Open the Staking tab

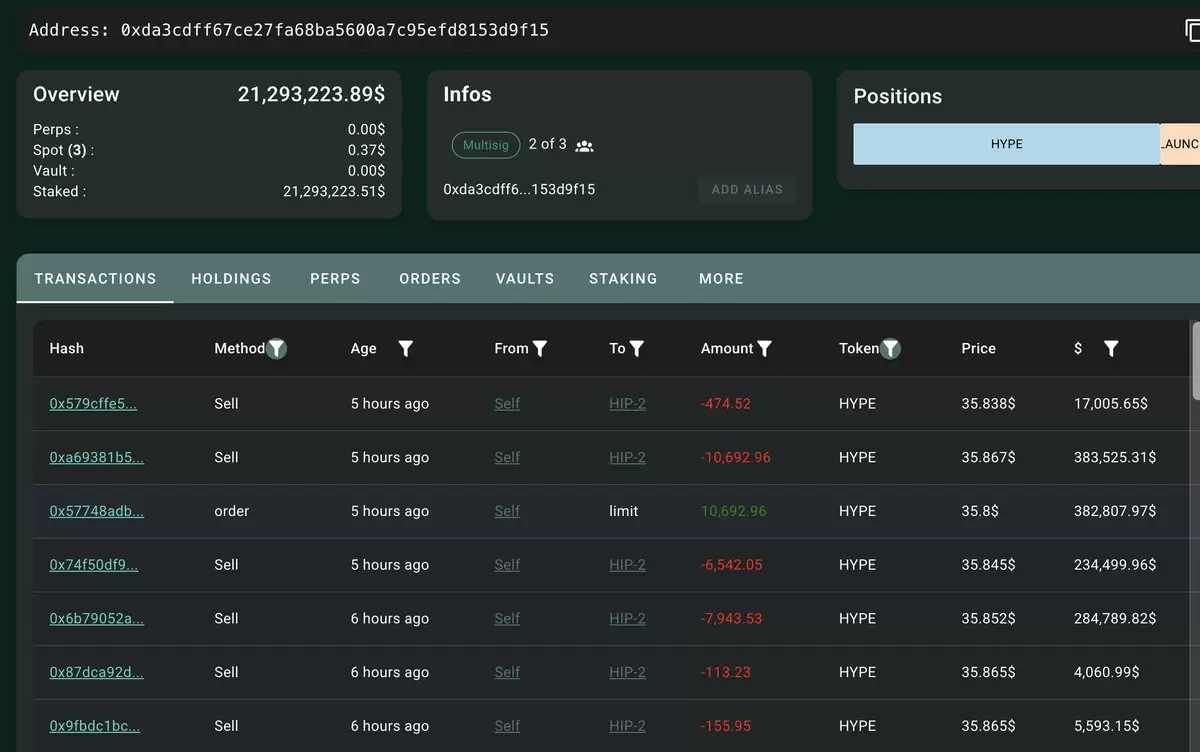click(x=623, y=279)
